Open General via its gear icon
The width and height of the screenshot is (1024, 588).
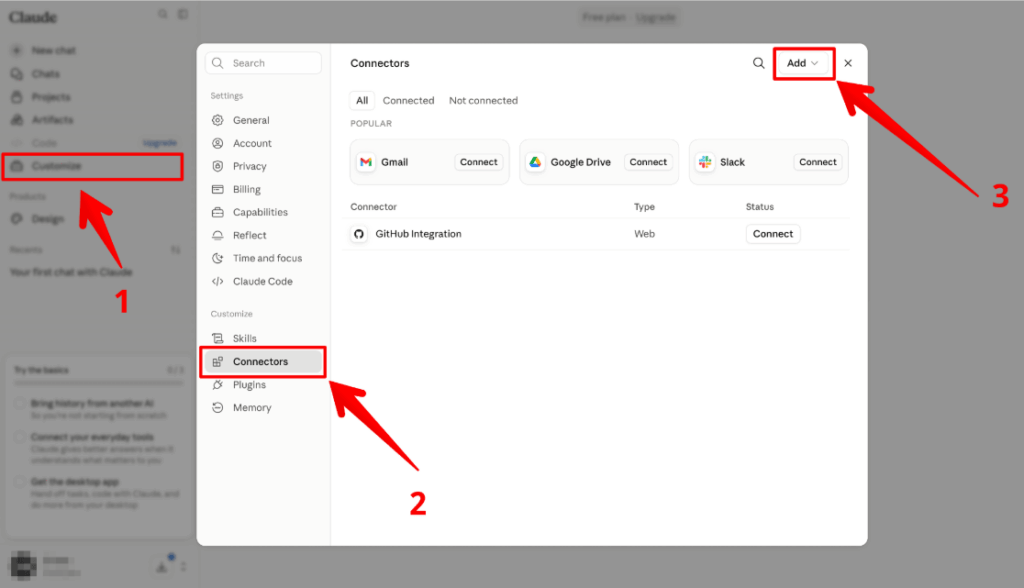pos(217,120)
